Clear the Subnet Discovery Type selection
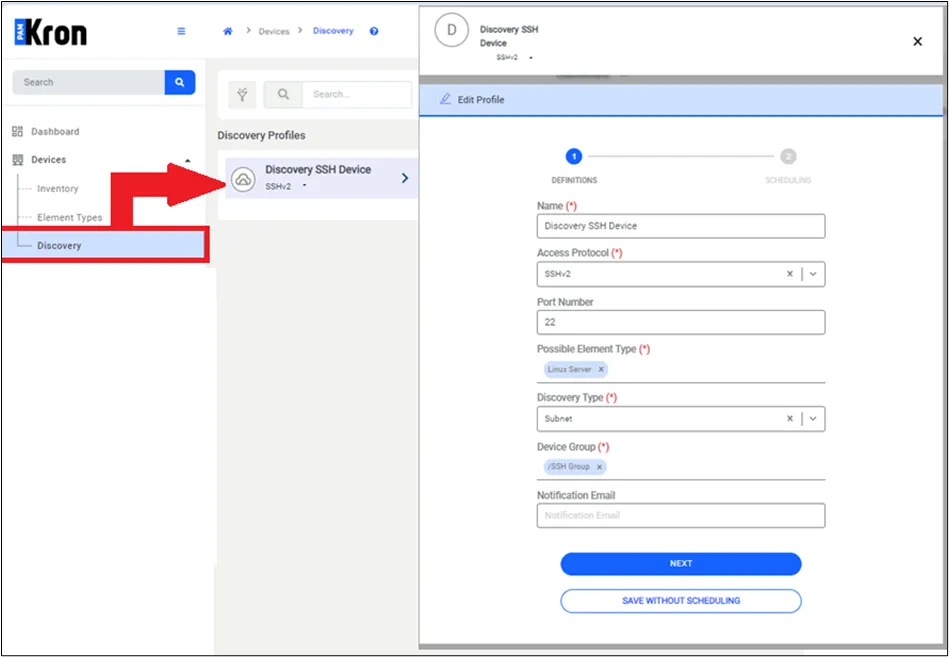 (790, 419)
